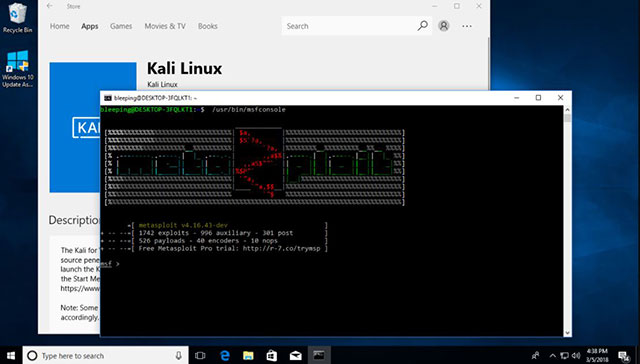Click the /usr/bin/msfconsole command text
This screenshot has height=364, width=640.
coord(249,110)
